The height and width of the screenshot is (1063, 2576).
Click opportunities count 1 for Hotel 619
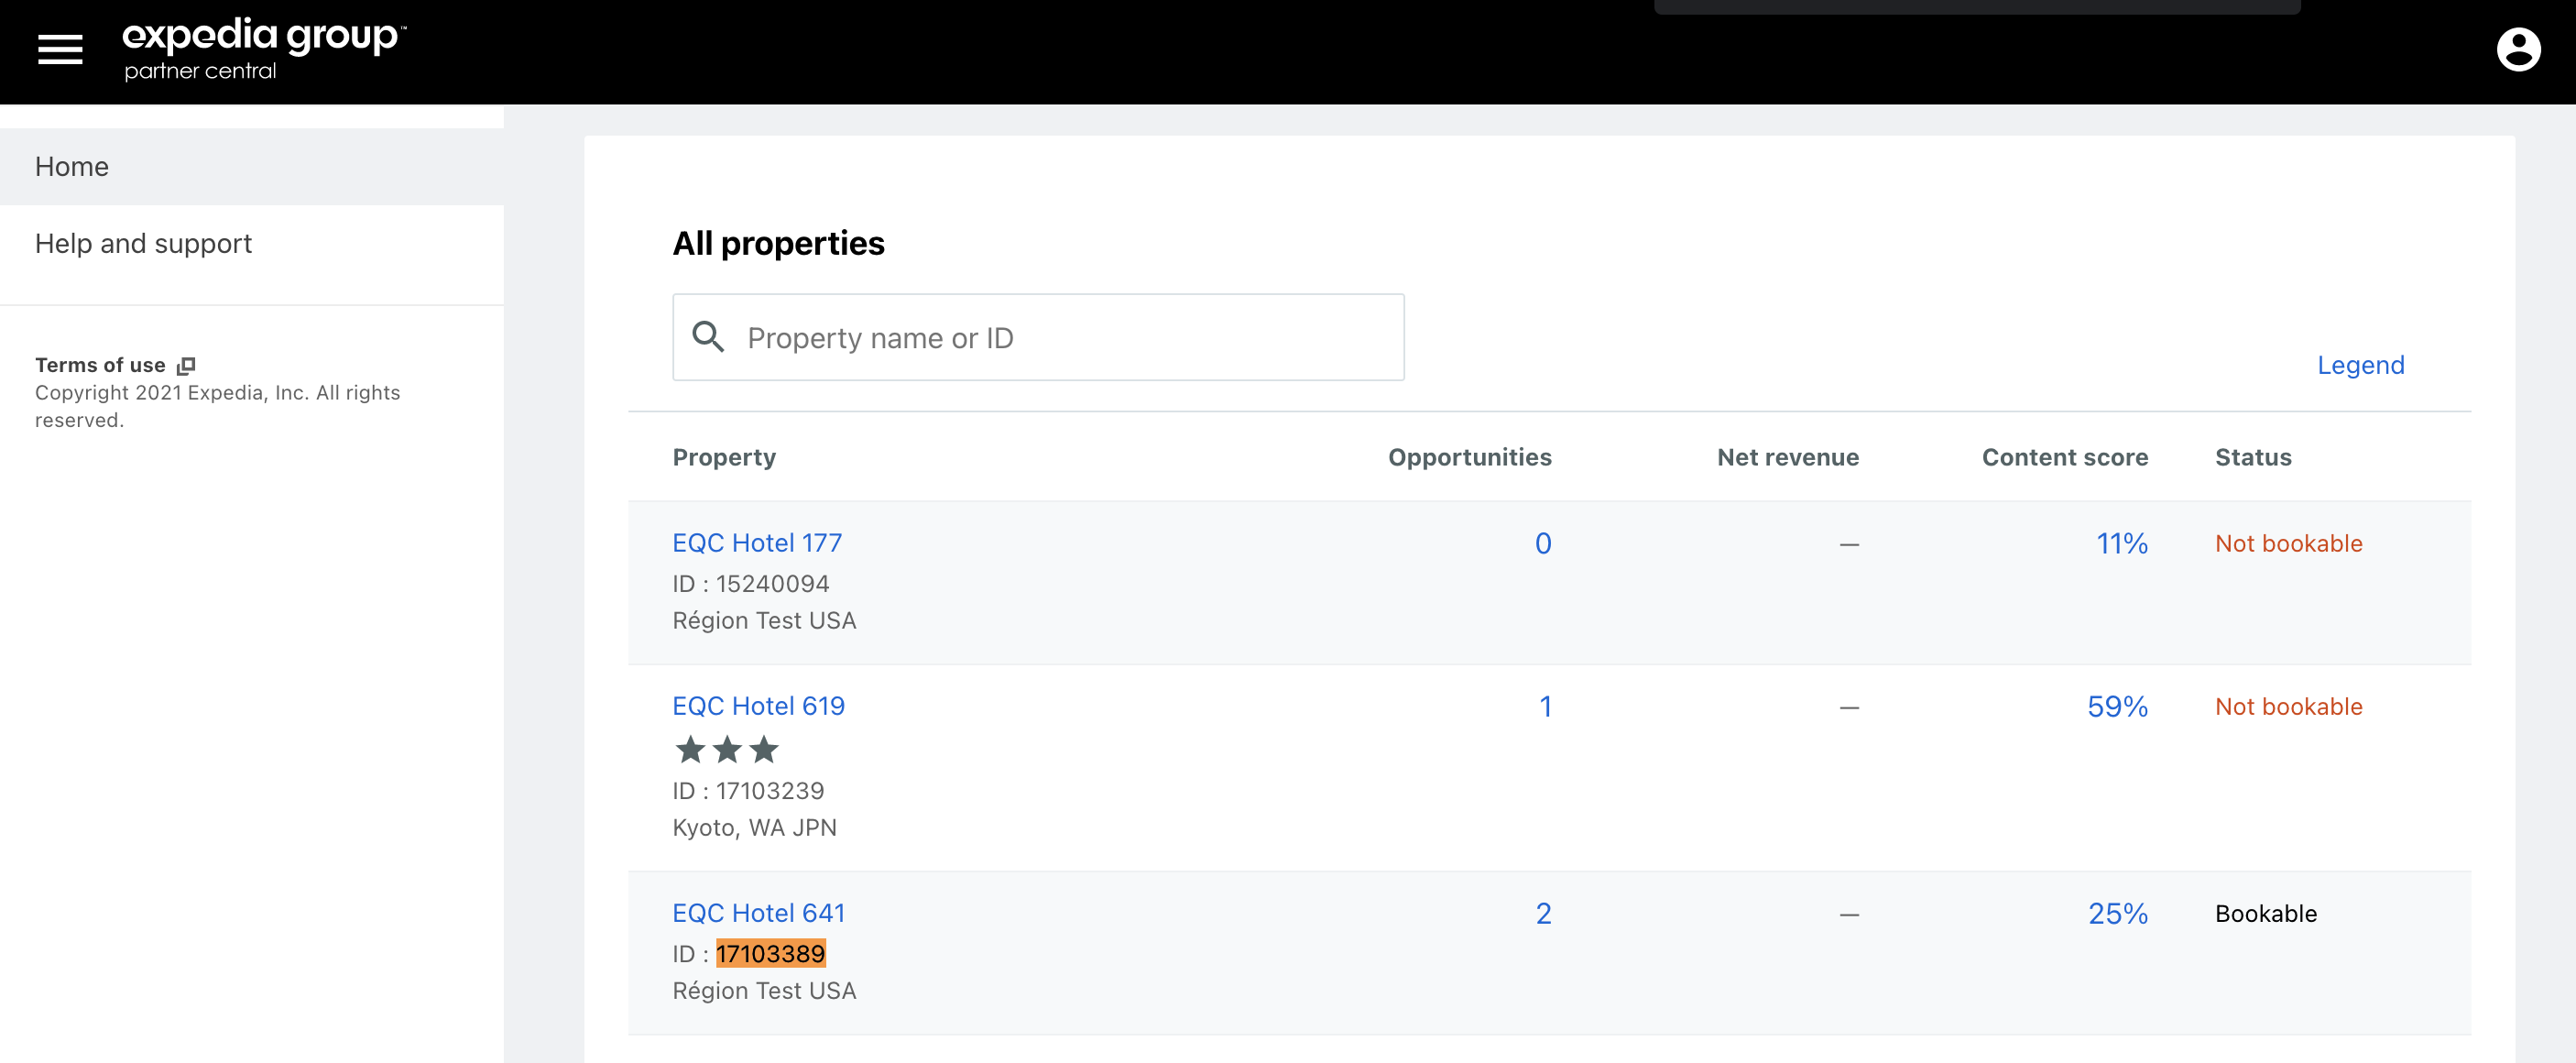tap(1545, 707)
